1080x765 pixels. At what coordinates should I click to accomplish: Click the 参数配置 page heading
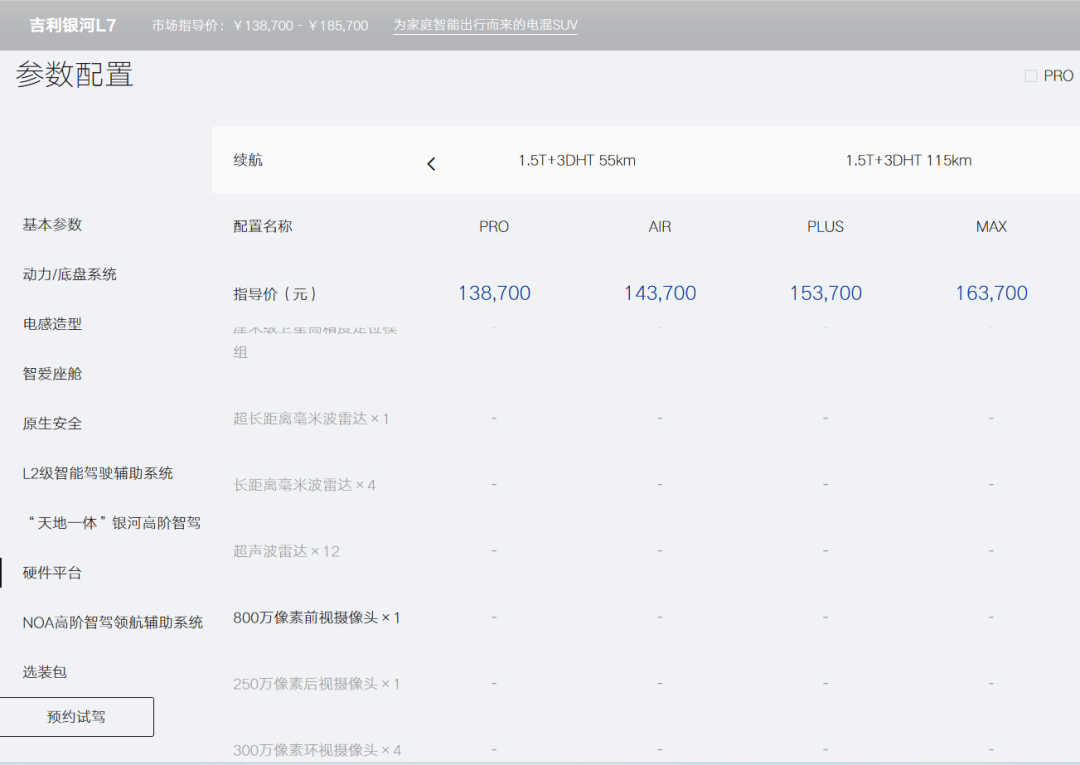74,74
